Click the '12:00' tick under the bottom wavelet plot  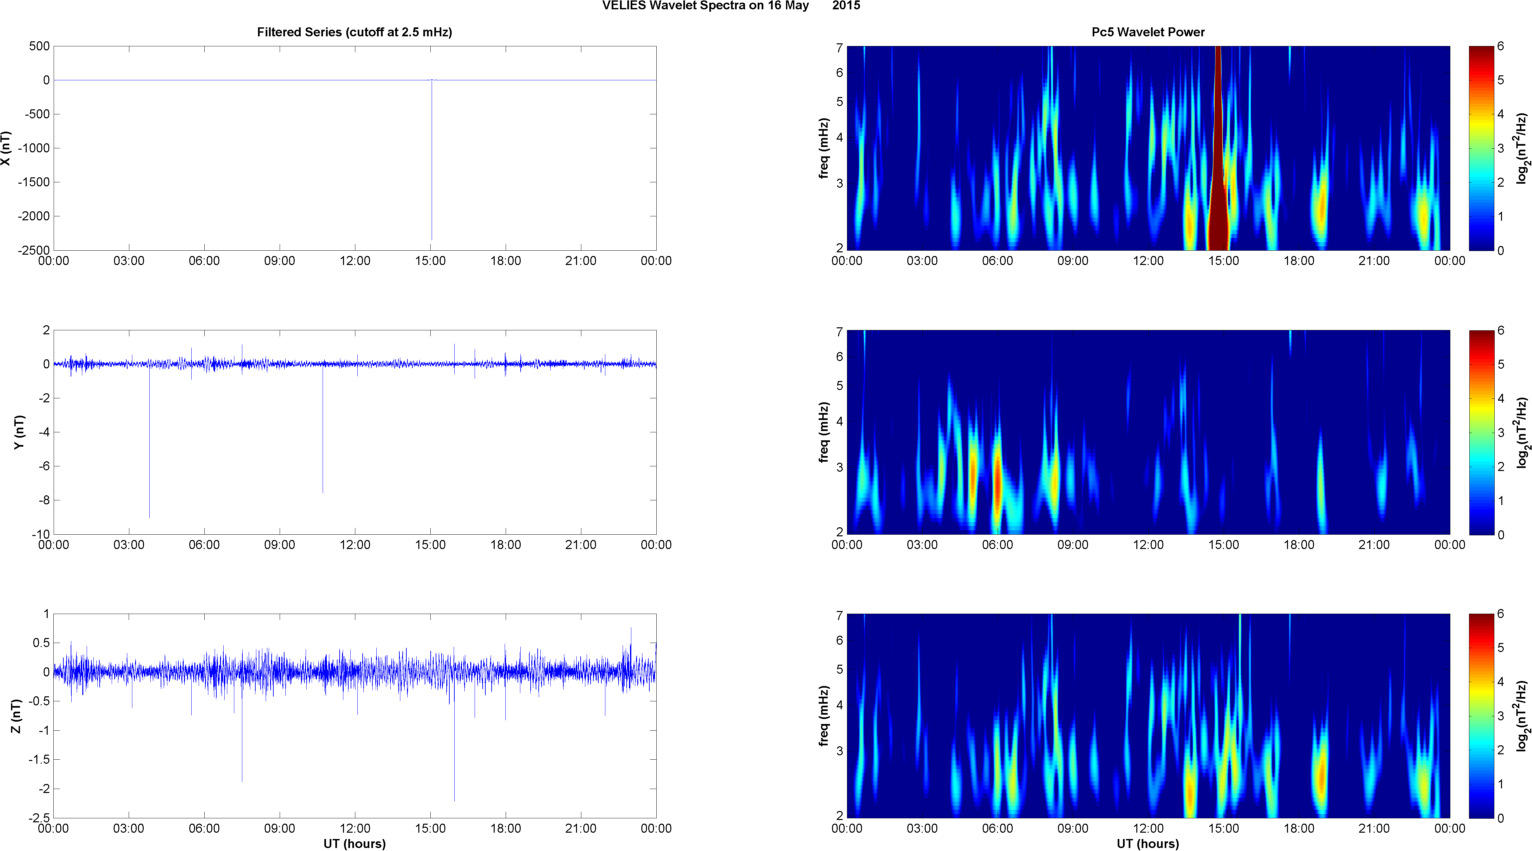[1148, 828]
